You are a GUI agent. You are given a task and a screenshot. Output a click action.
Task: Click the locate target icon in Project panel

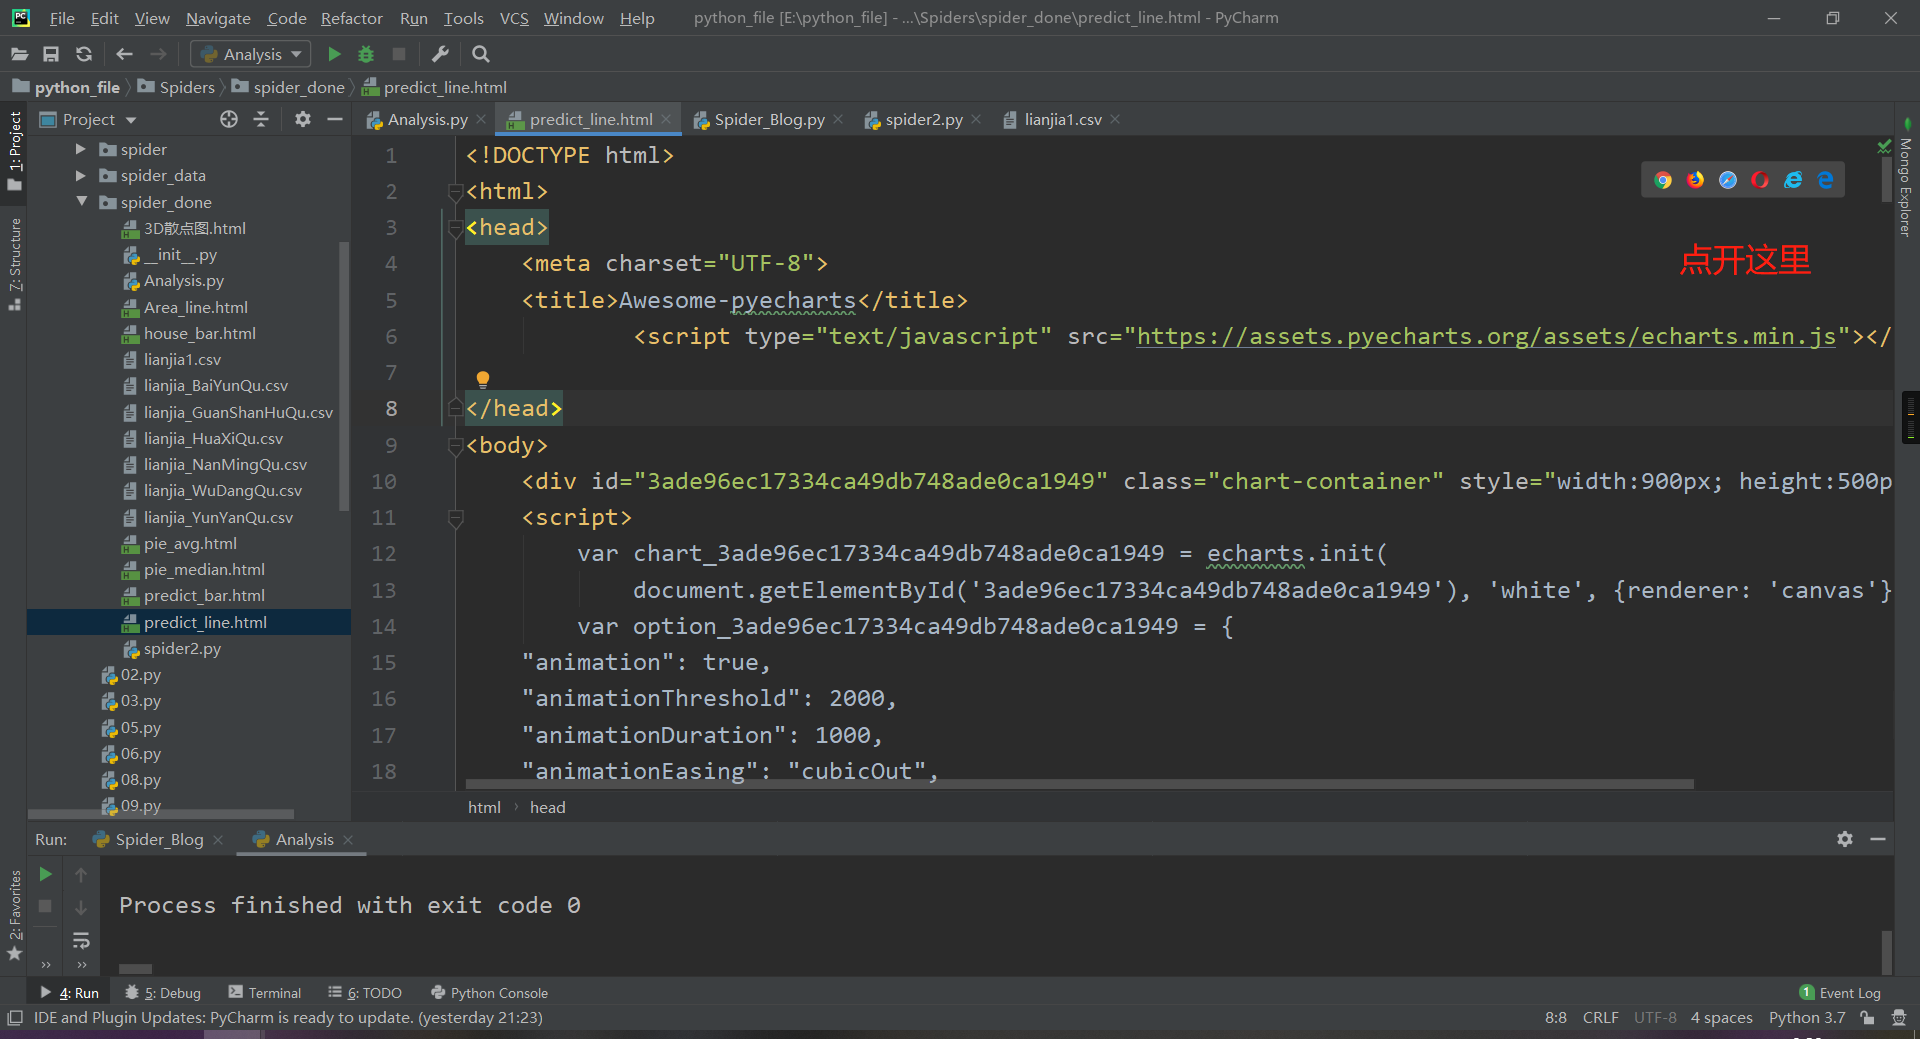(x=229, y=119)
